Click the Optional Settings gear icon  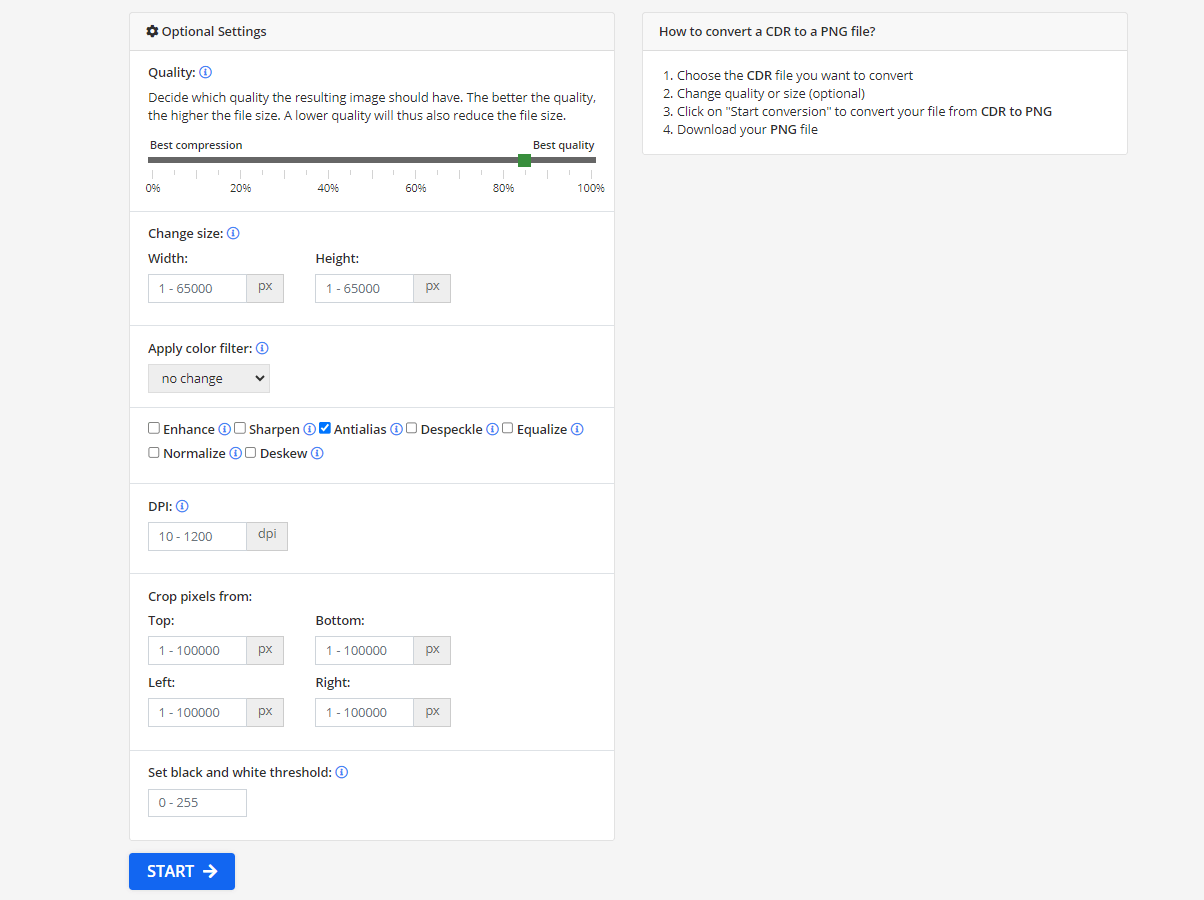(152, 31)
